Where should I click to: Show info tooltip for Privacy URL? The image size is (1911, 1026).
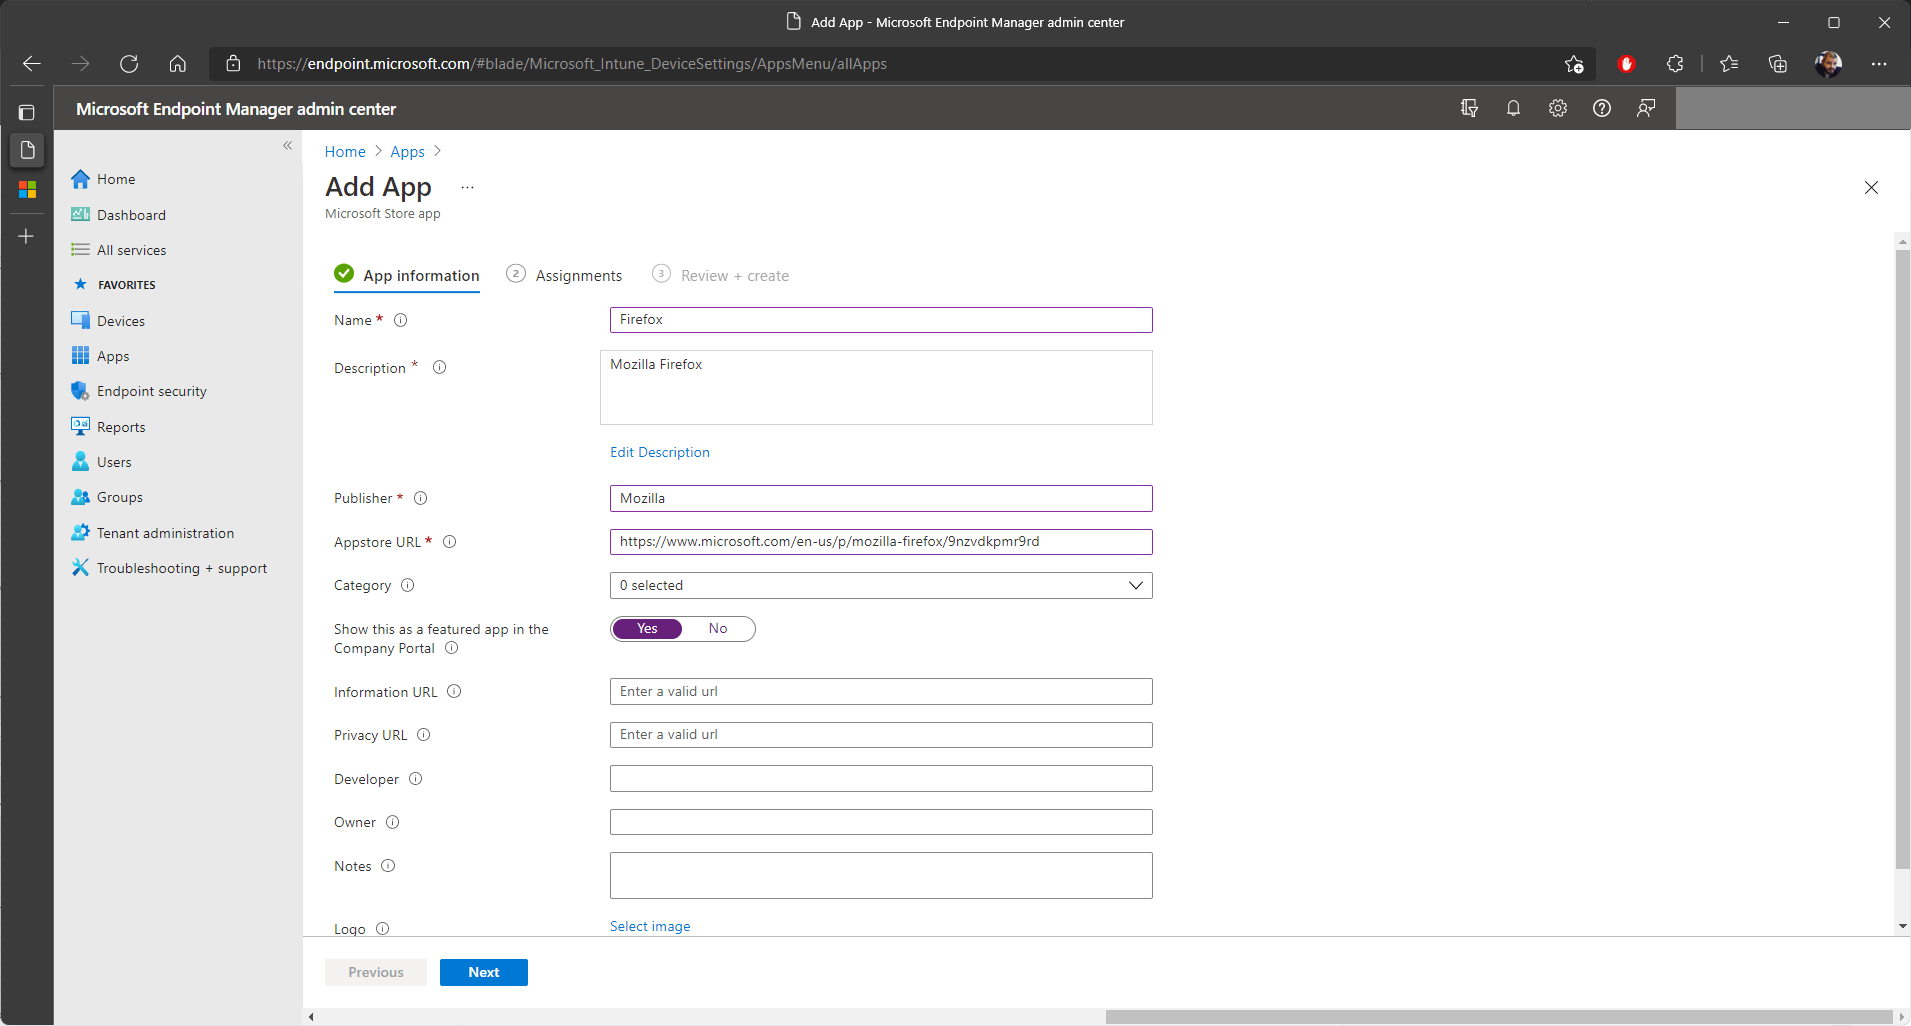coord(423,735)
